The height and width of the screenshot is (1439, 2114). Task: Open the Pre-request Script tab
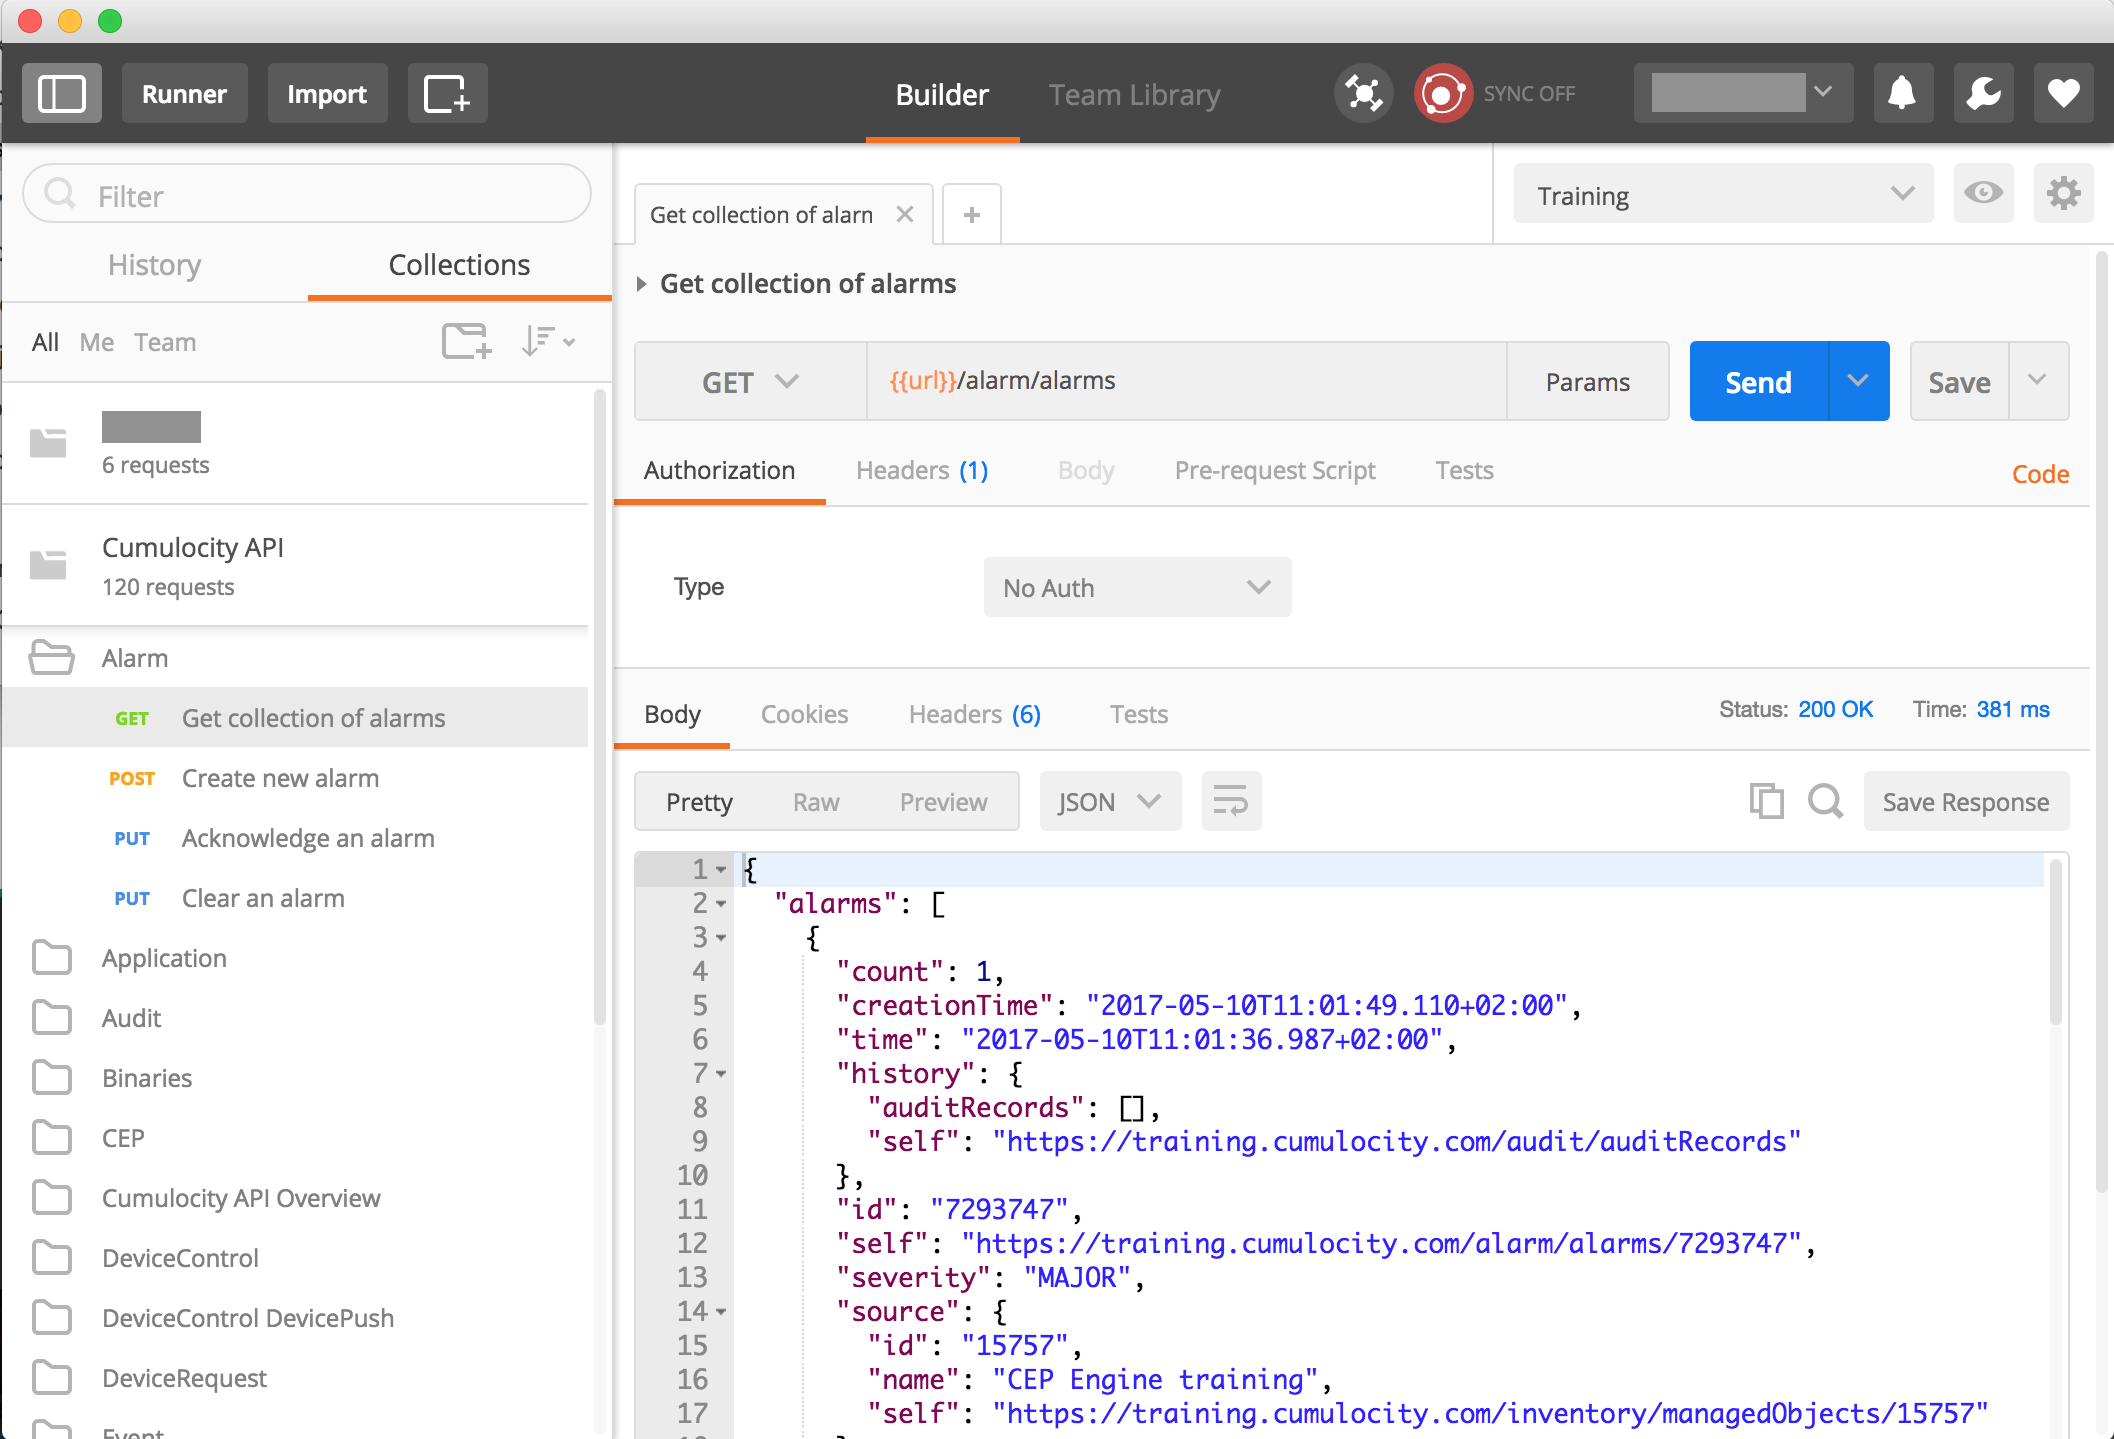click(x=1275, y=470)
